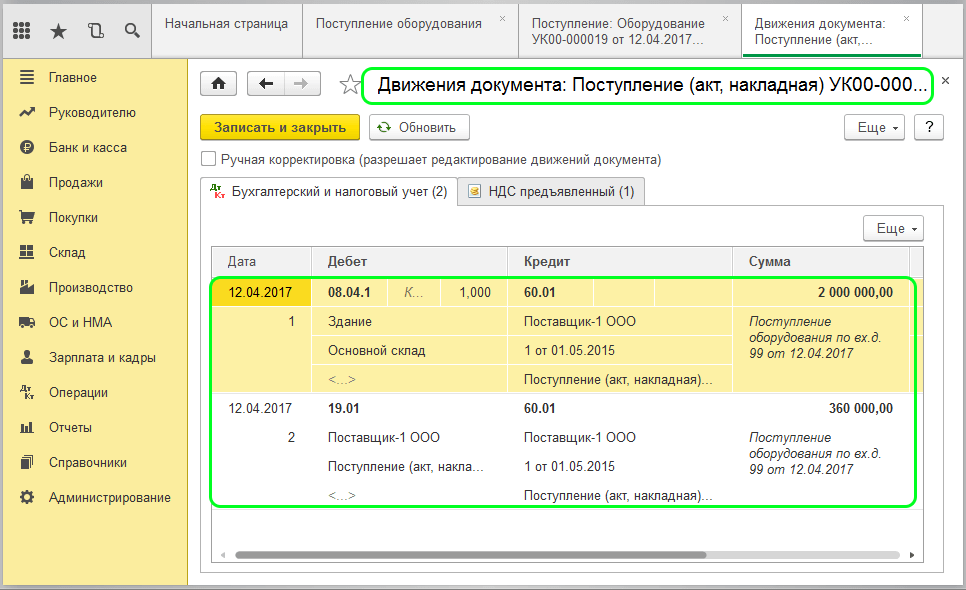
Task: Click the scrollbar left arrow
Action: (x=223, y=555)
